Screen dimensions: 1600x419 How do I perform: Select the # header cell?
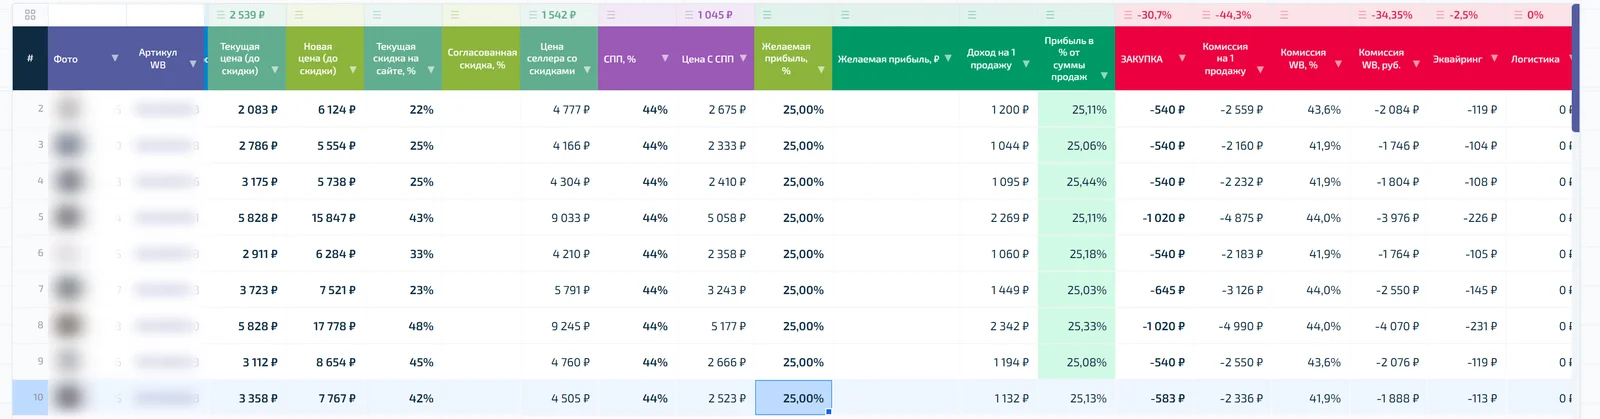(x=30, y=58)
